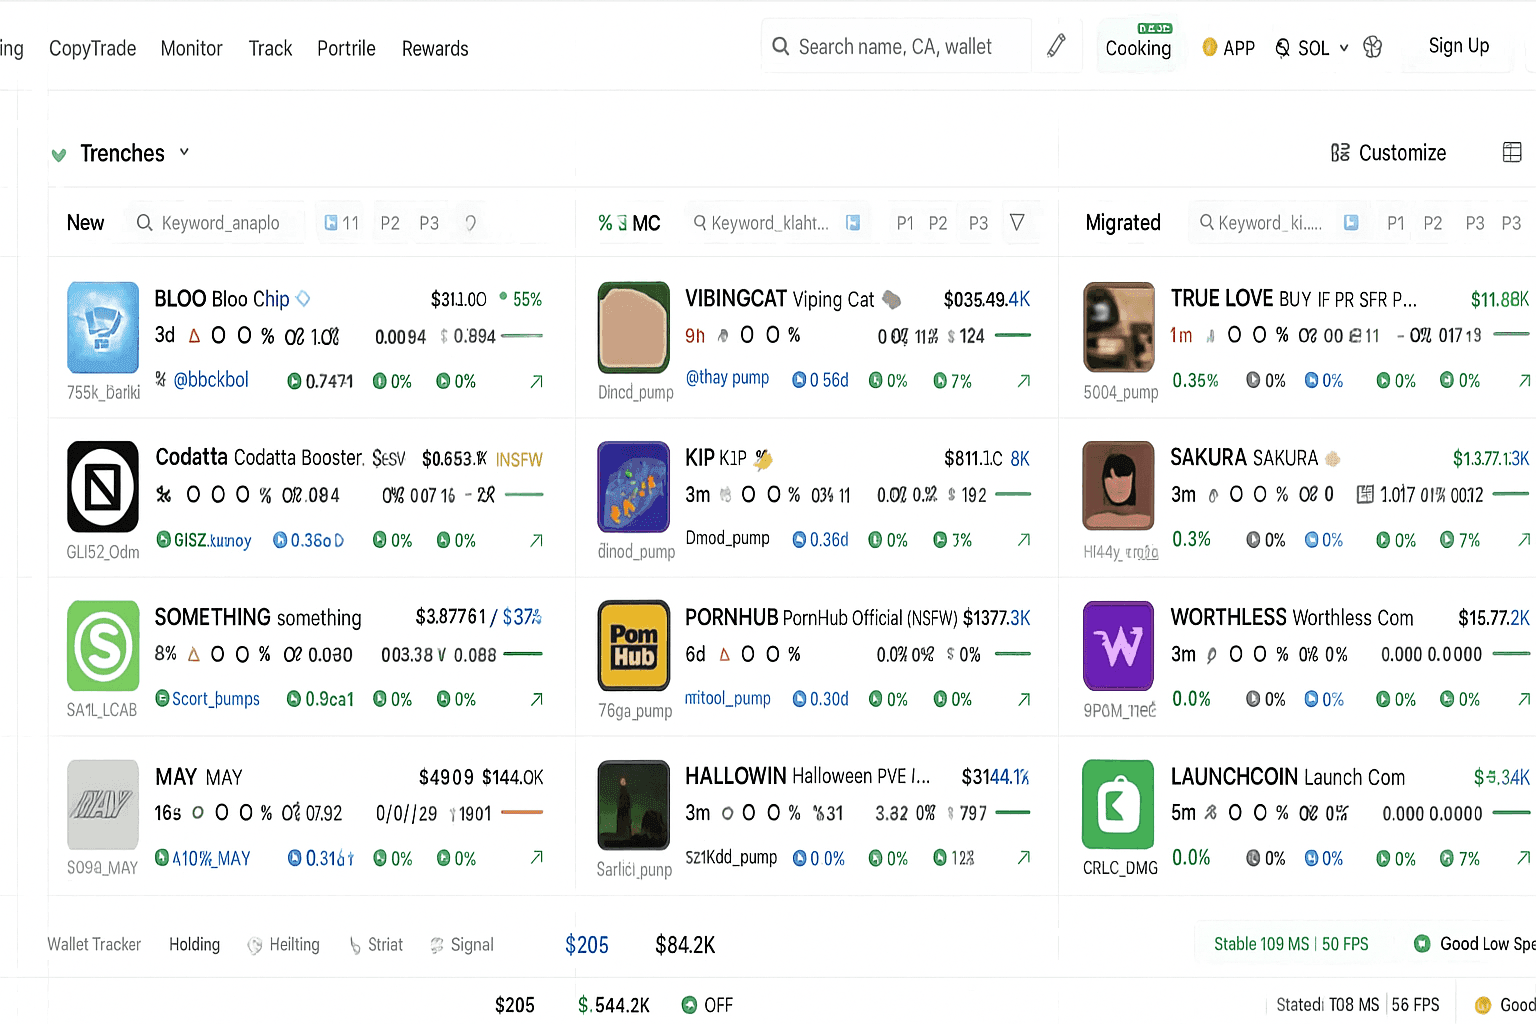Open the SOMETHING token green logo
The image size is (1536, 1024).
click(x=103, y=646)
